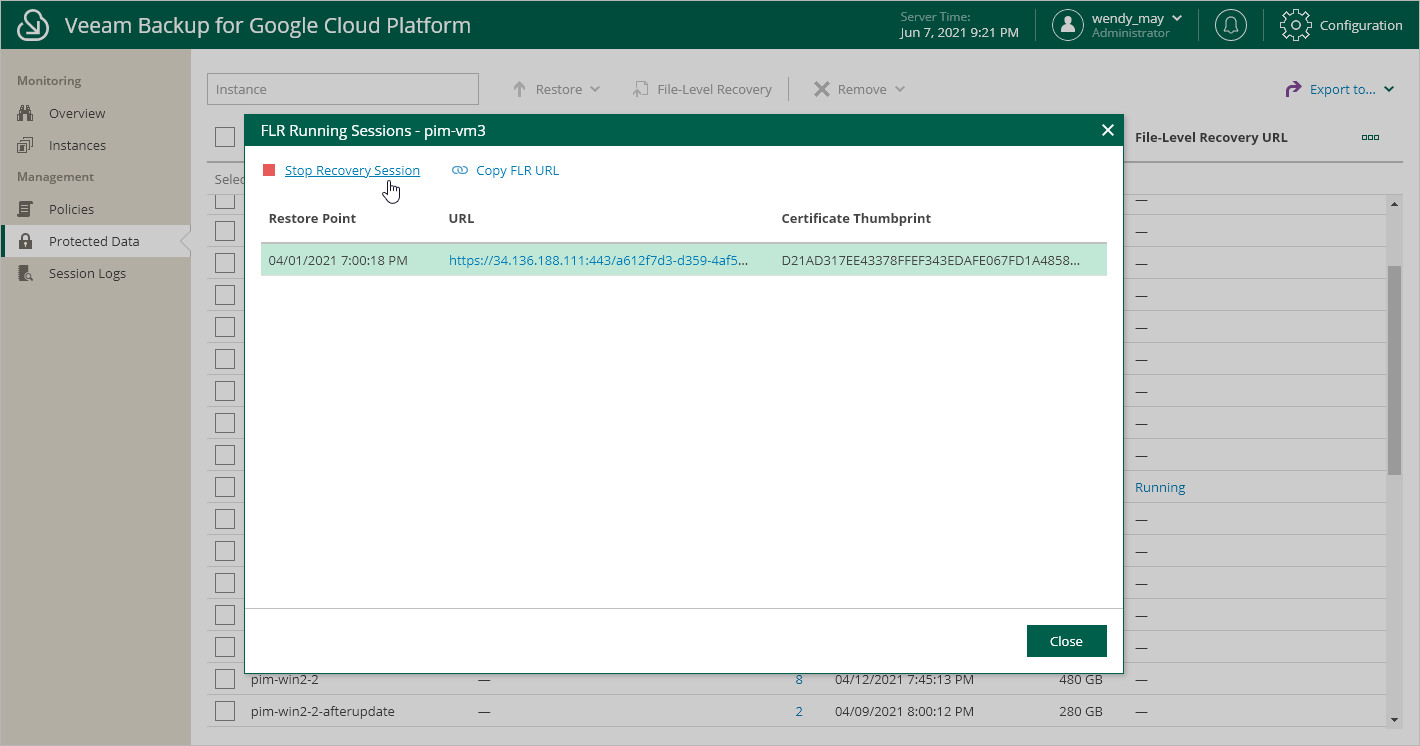The width and height of the screenshot is (1420, 746).
Task: Click the 480 GB size cell
Action: pyautogui.click(x=1081, y=679)
